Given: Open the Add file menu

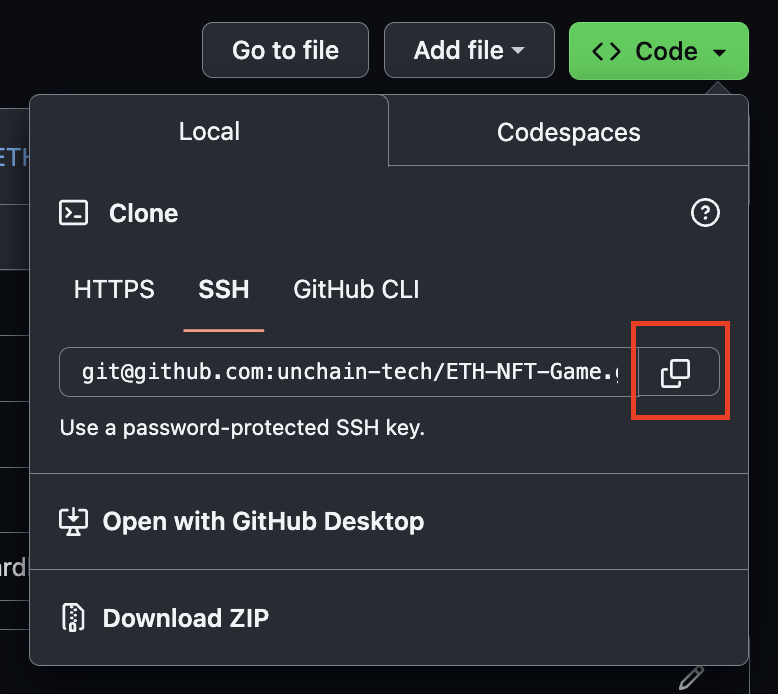Looking at the screenshot, I should tap(469, 50).
